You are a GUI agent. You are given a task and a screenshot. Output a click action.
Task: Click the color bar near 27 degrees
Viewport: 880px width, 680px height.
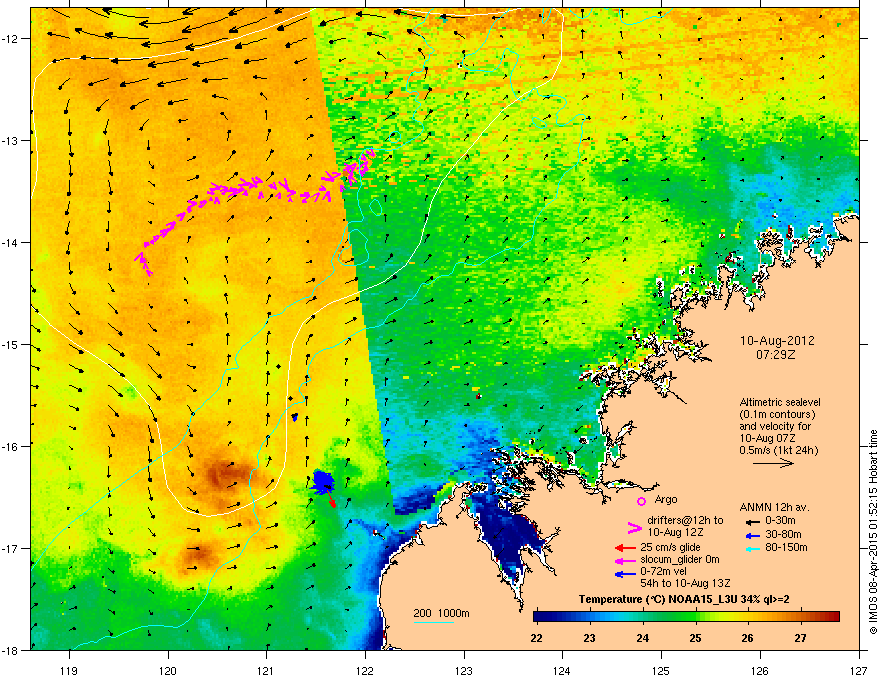(801, 617)
